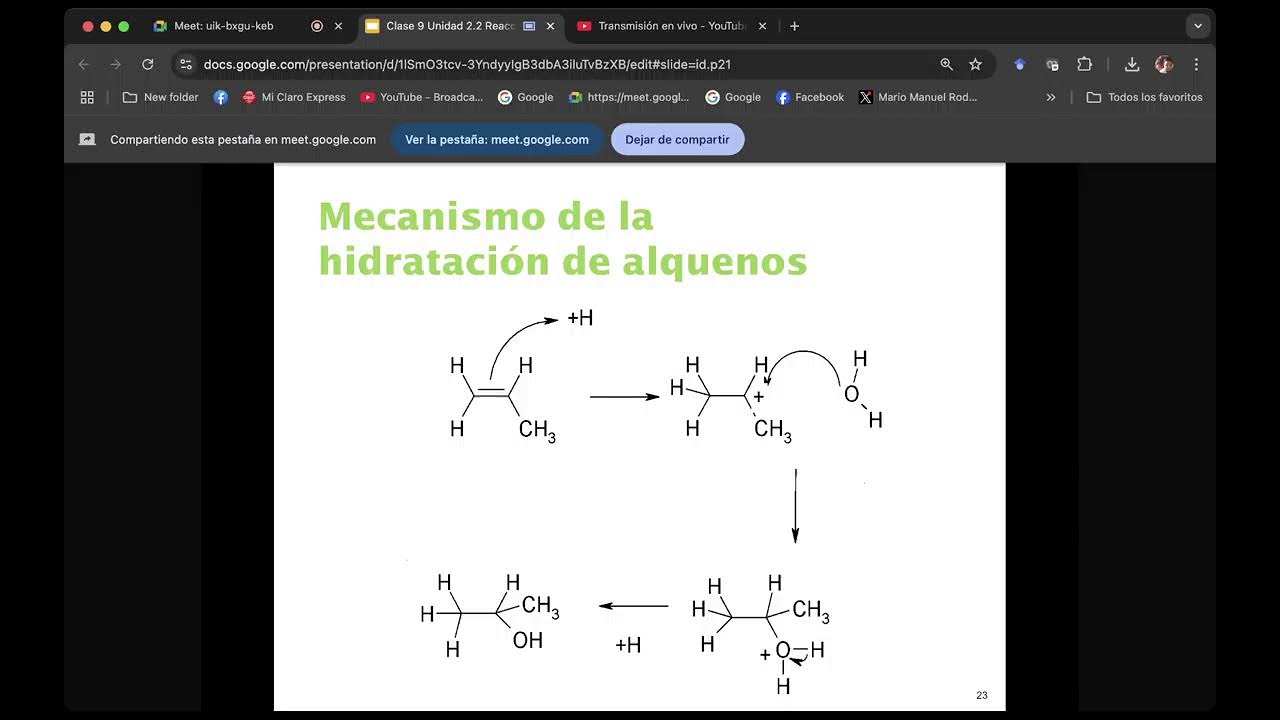Image resolution: width=1280 pixels, height=720 pixels.
Task: Expand the tab search dropdown
Action: coord(1198,26)
